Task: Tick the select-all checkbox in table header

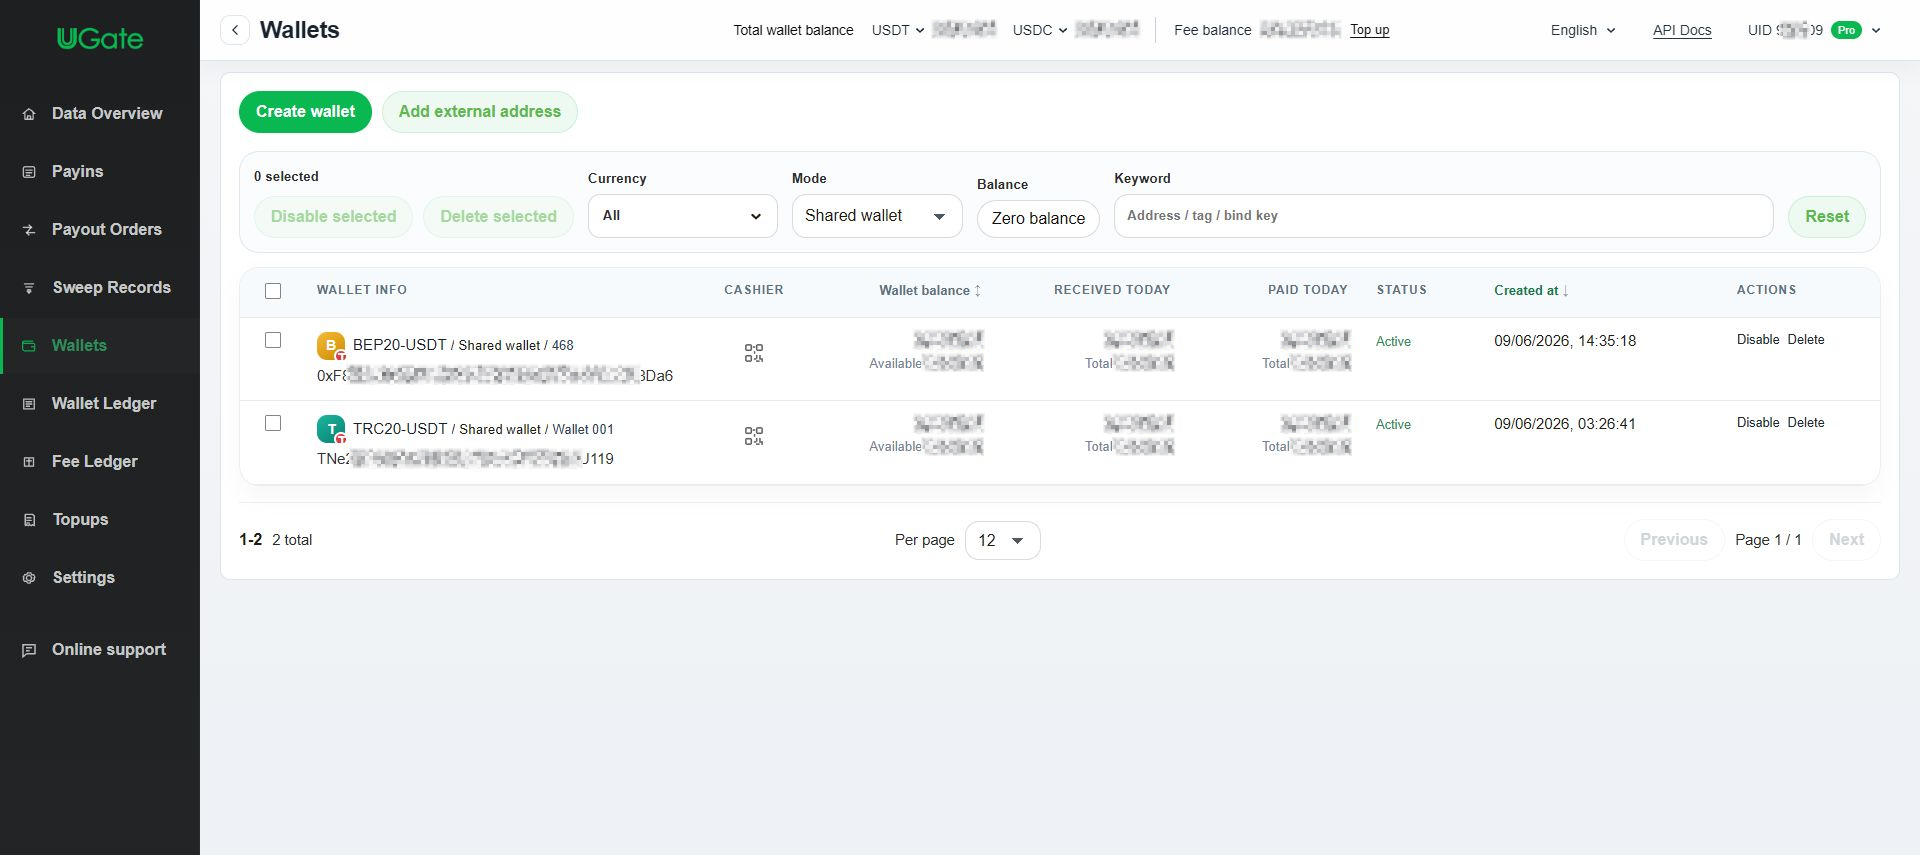Action: [273, 291]
